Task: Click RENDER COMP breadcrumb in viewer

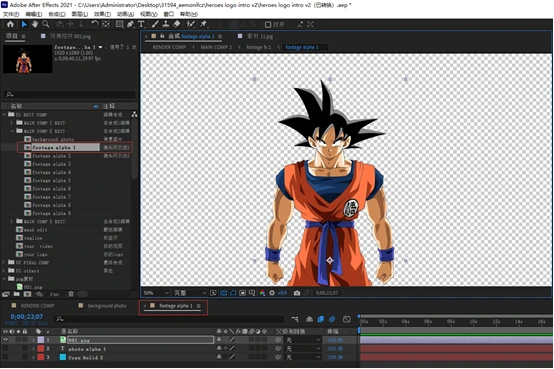Action: tap(169, 47)
